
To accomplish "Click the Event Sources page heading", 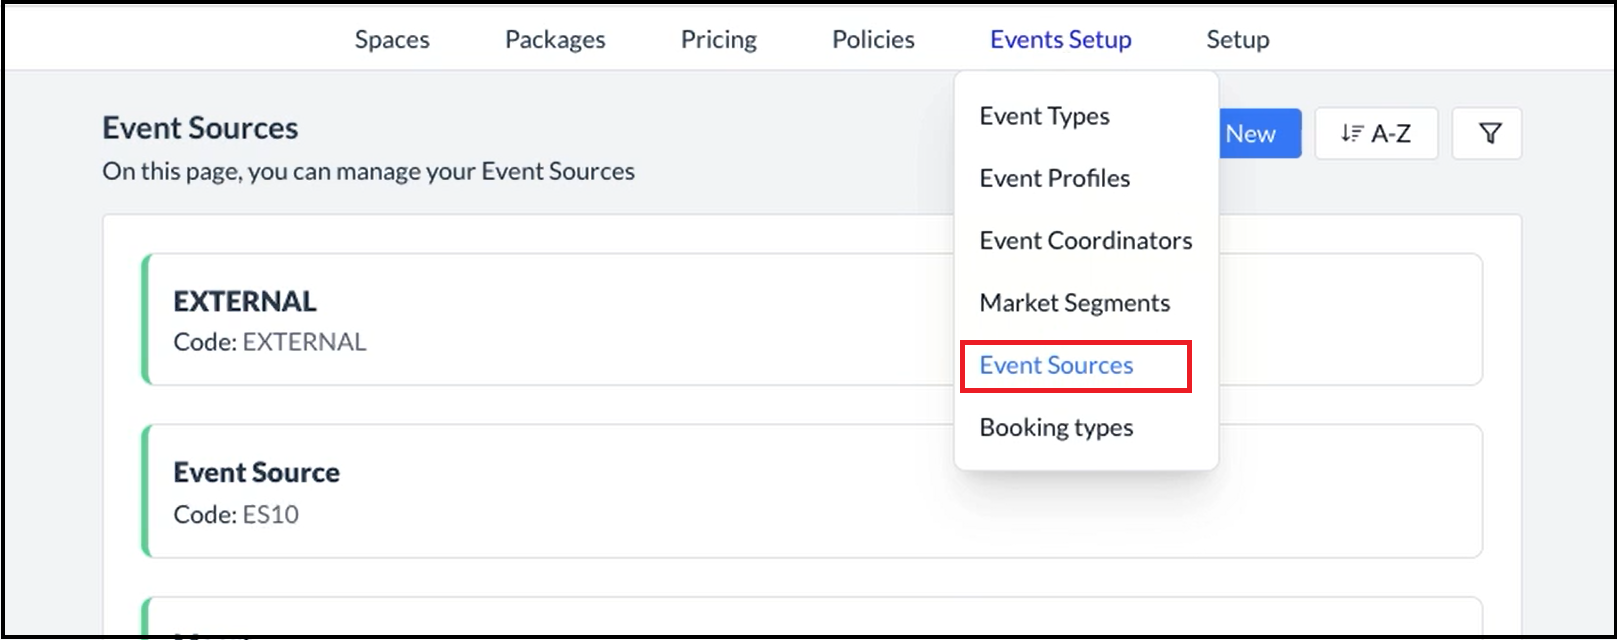I will tap(200, 129).
